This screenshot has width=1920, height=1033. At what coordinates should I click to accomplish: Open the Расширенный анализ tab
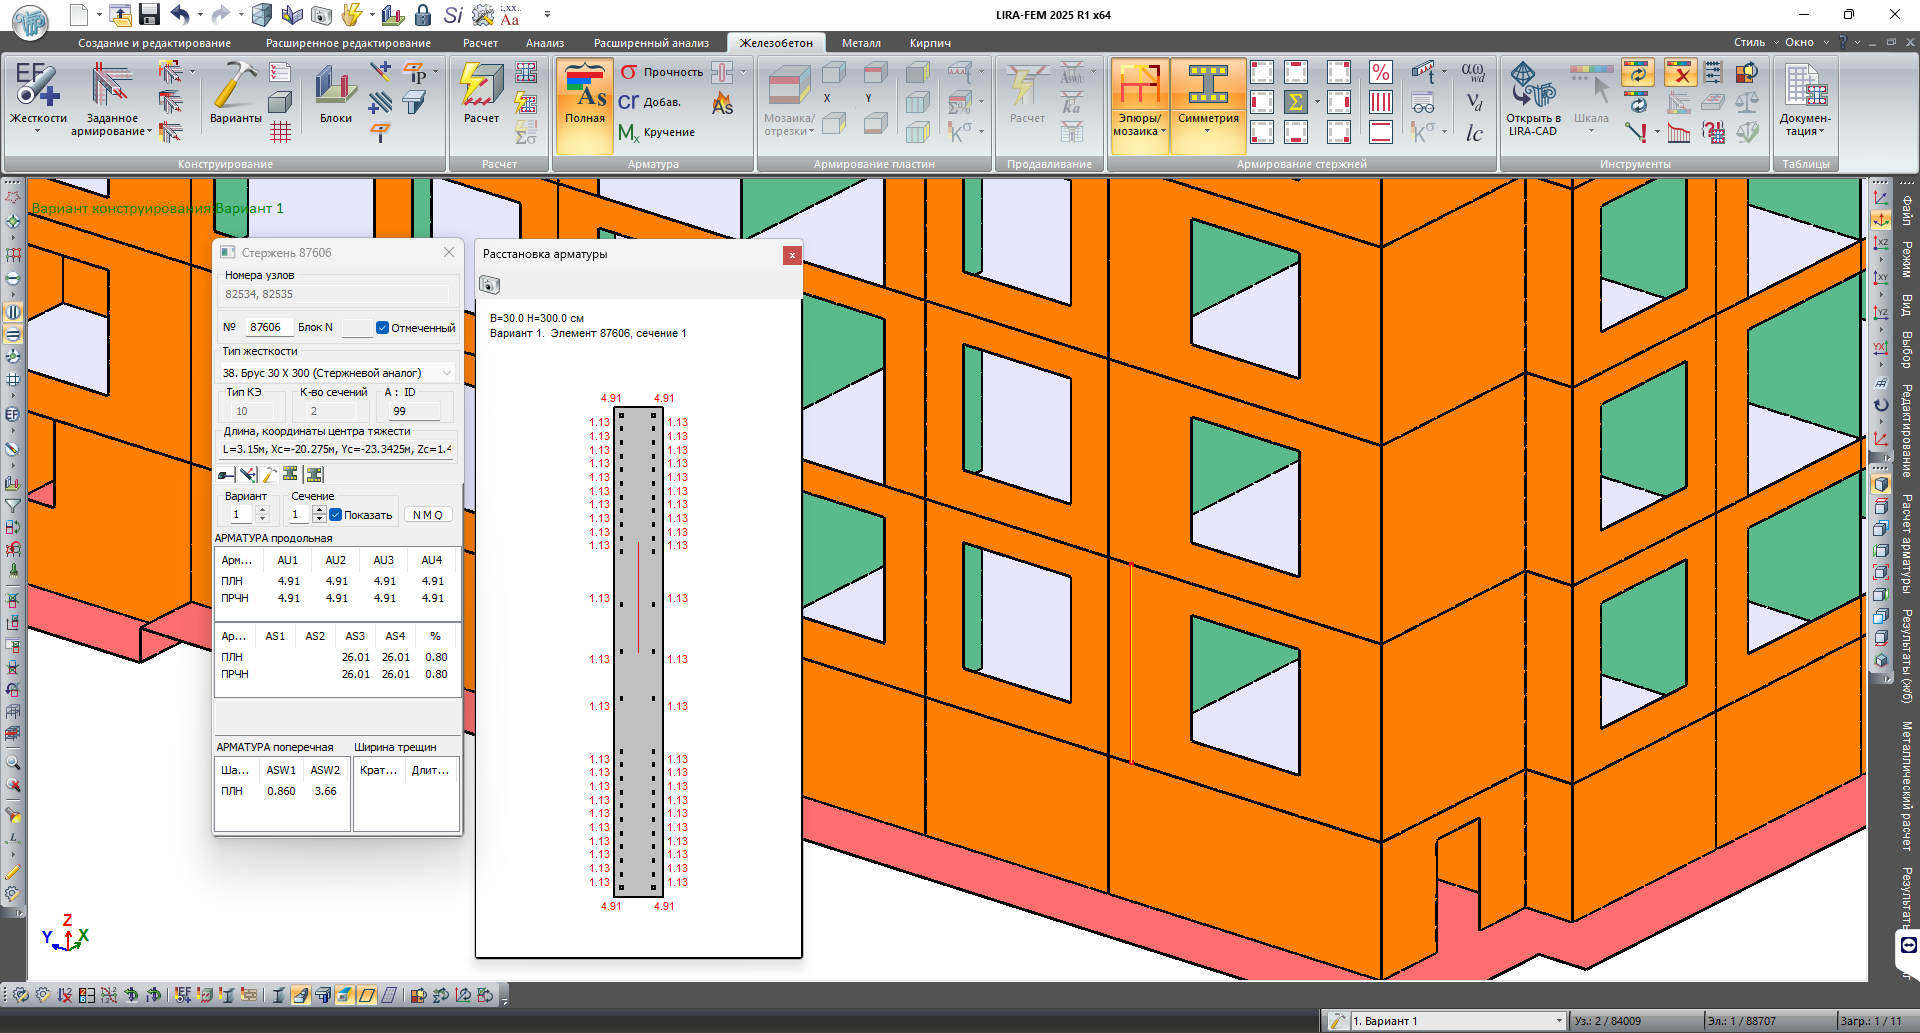(651, 43)
